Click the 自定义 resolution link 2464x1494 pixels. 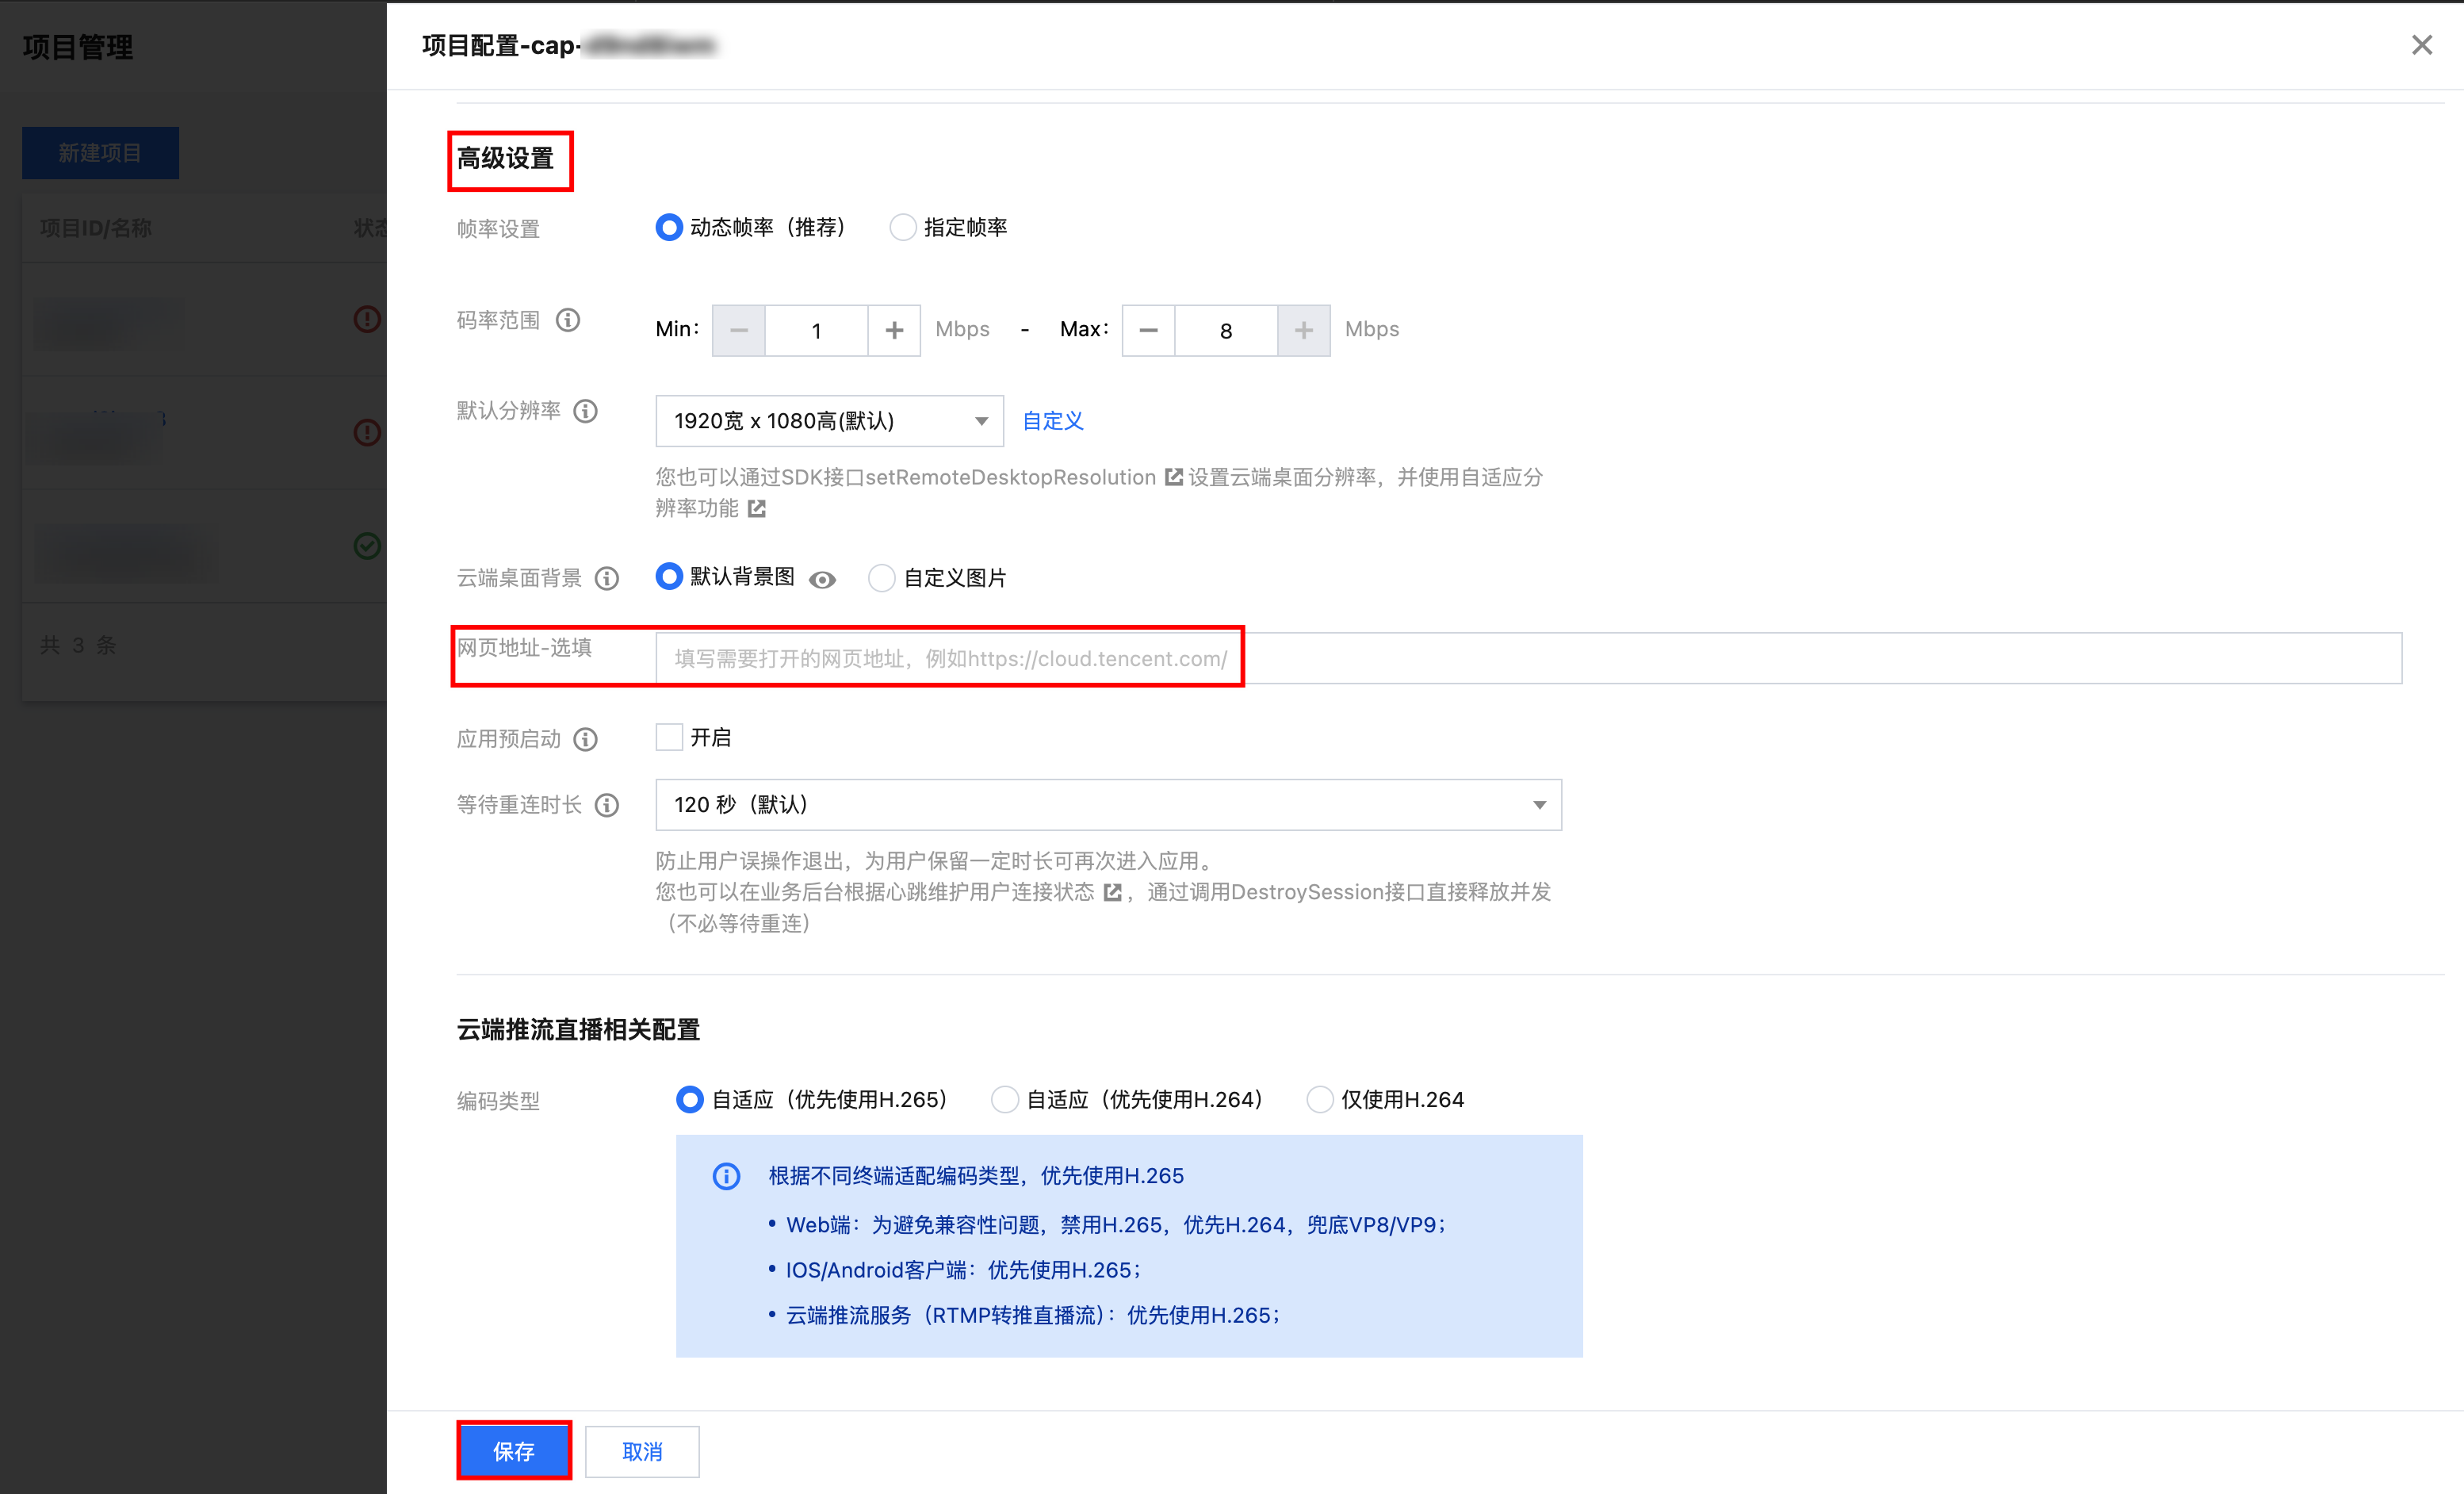1053,421
